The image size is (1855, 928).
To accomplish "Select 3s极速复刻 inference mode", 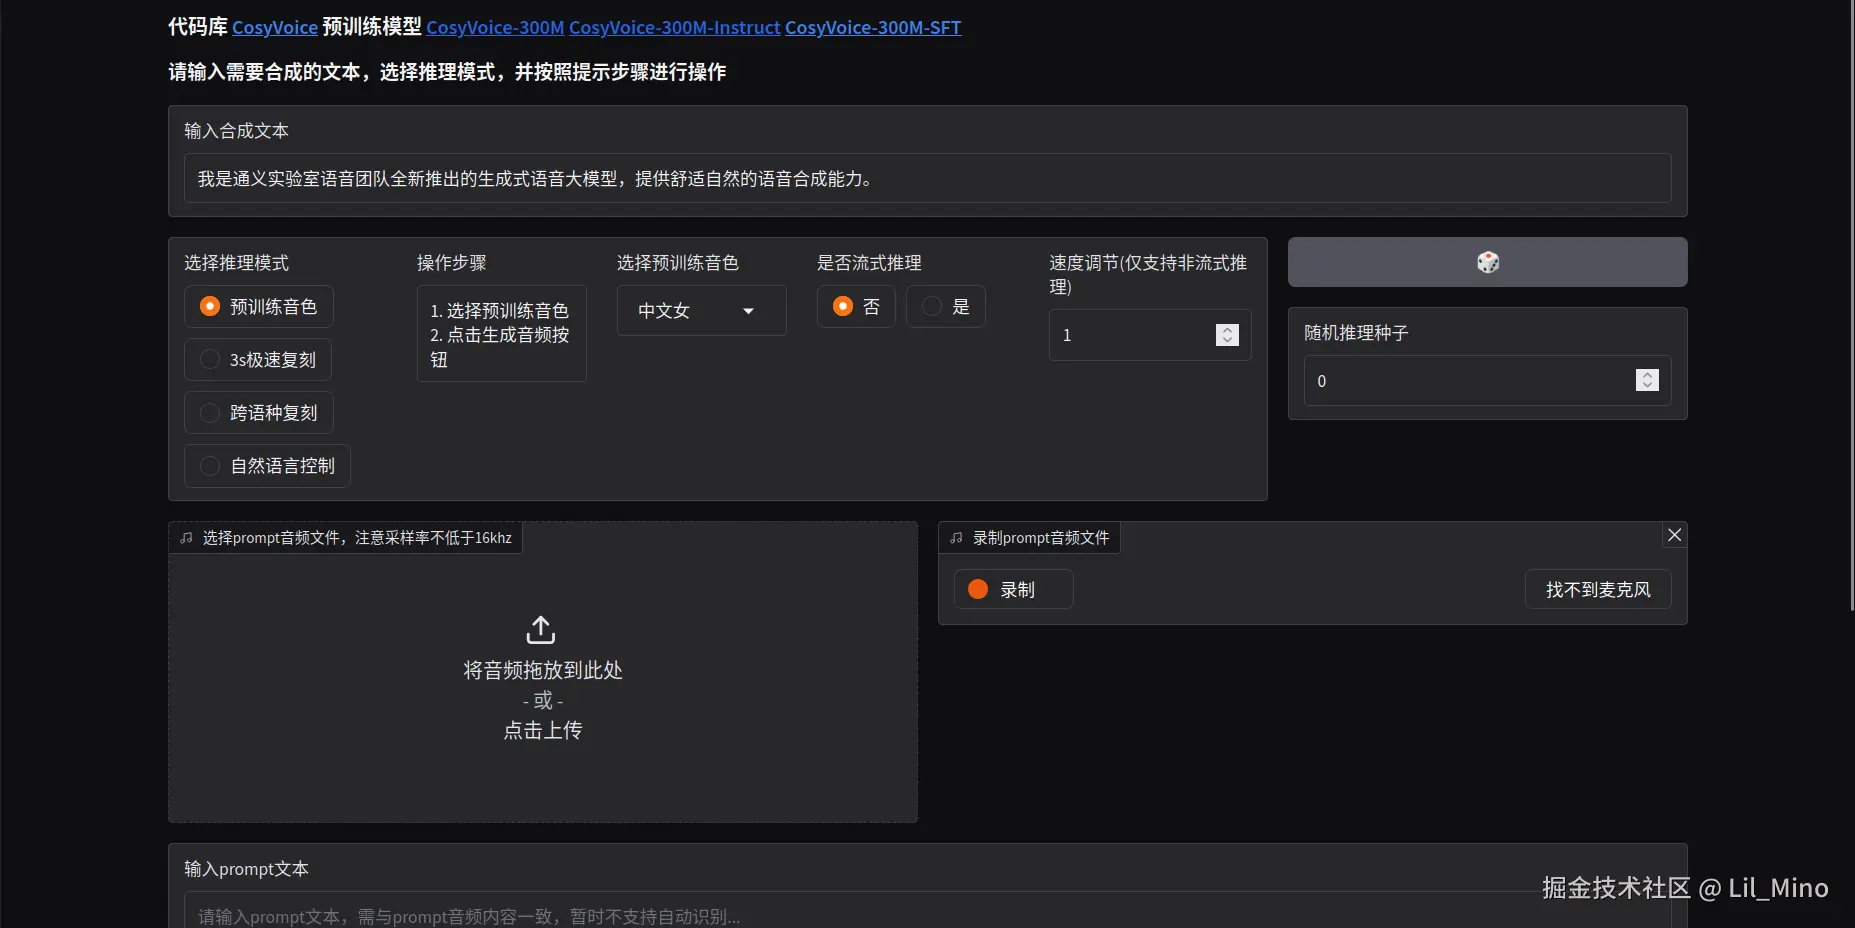I will pyautogui.click(x=258, y=360).
